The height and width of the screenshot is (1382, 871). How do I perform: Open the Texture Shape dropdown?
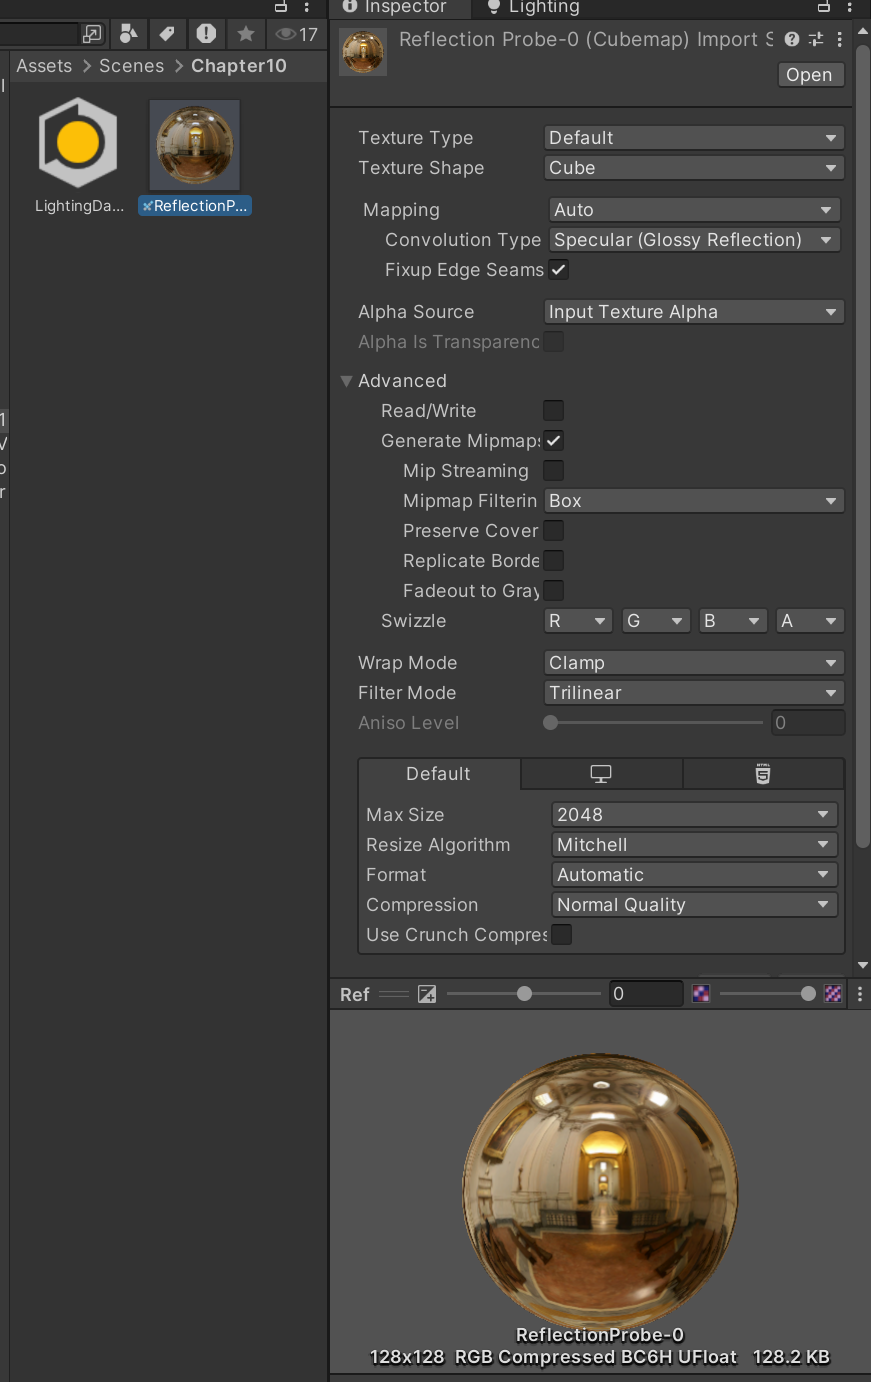pos(694,168)
